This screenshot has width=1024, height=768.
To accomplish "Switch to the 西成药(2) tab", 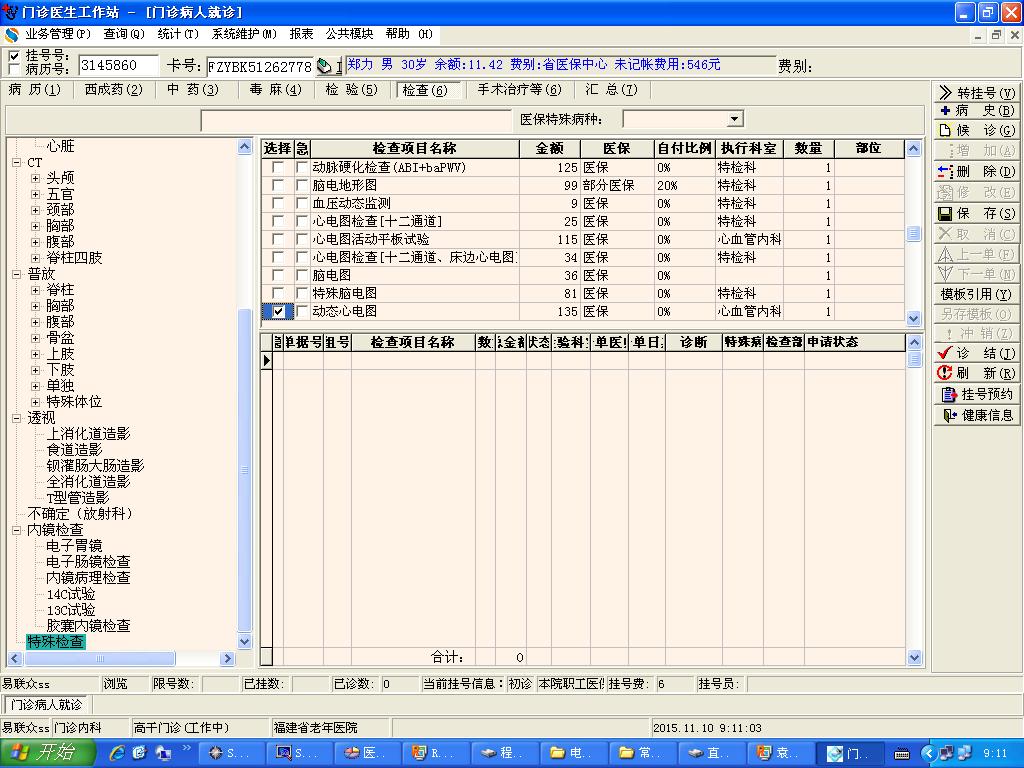I will (114, 89).
